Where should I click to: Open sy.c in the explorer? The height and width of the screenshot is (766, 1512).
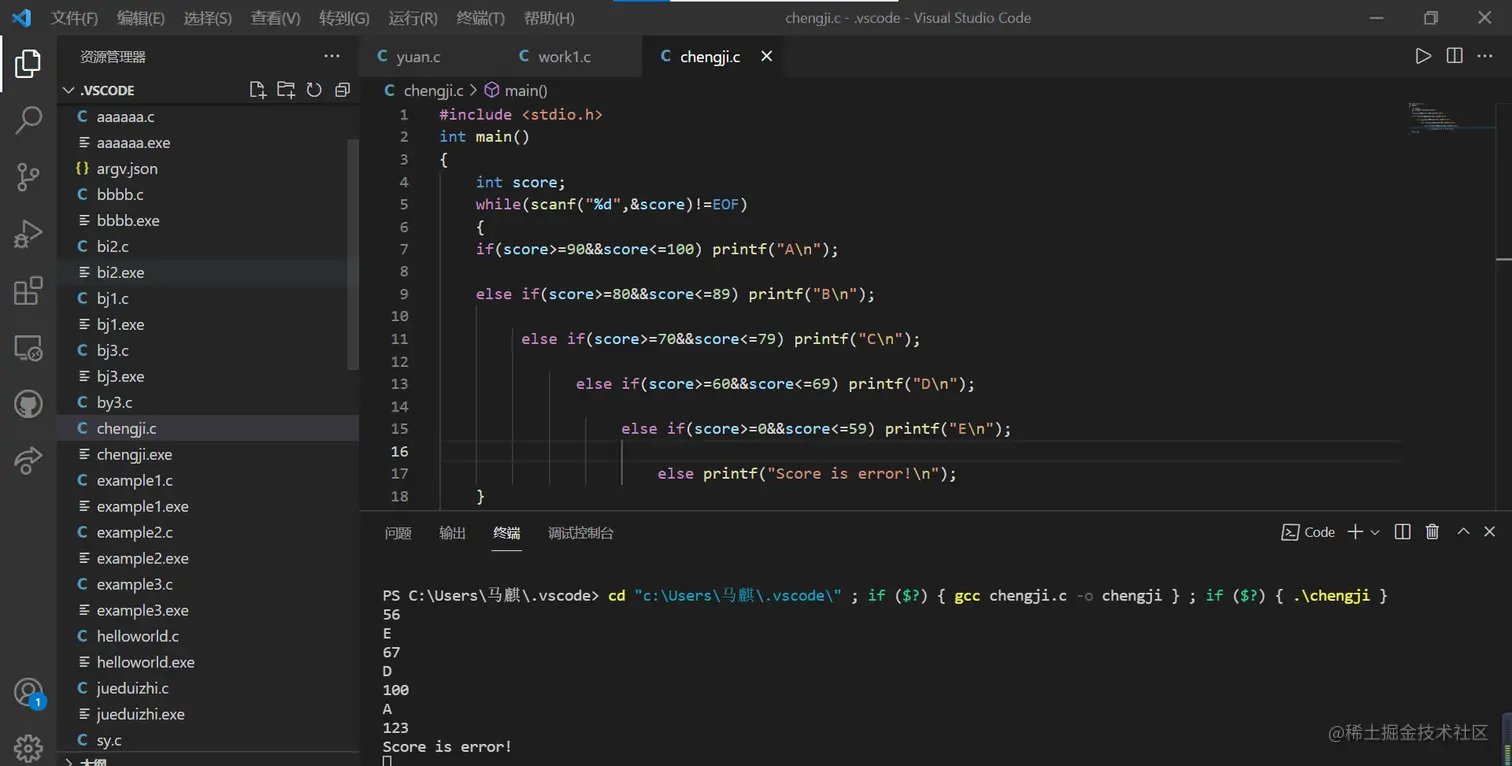pos(208,741)
